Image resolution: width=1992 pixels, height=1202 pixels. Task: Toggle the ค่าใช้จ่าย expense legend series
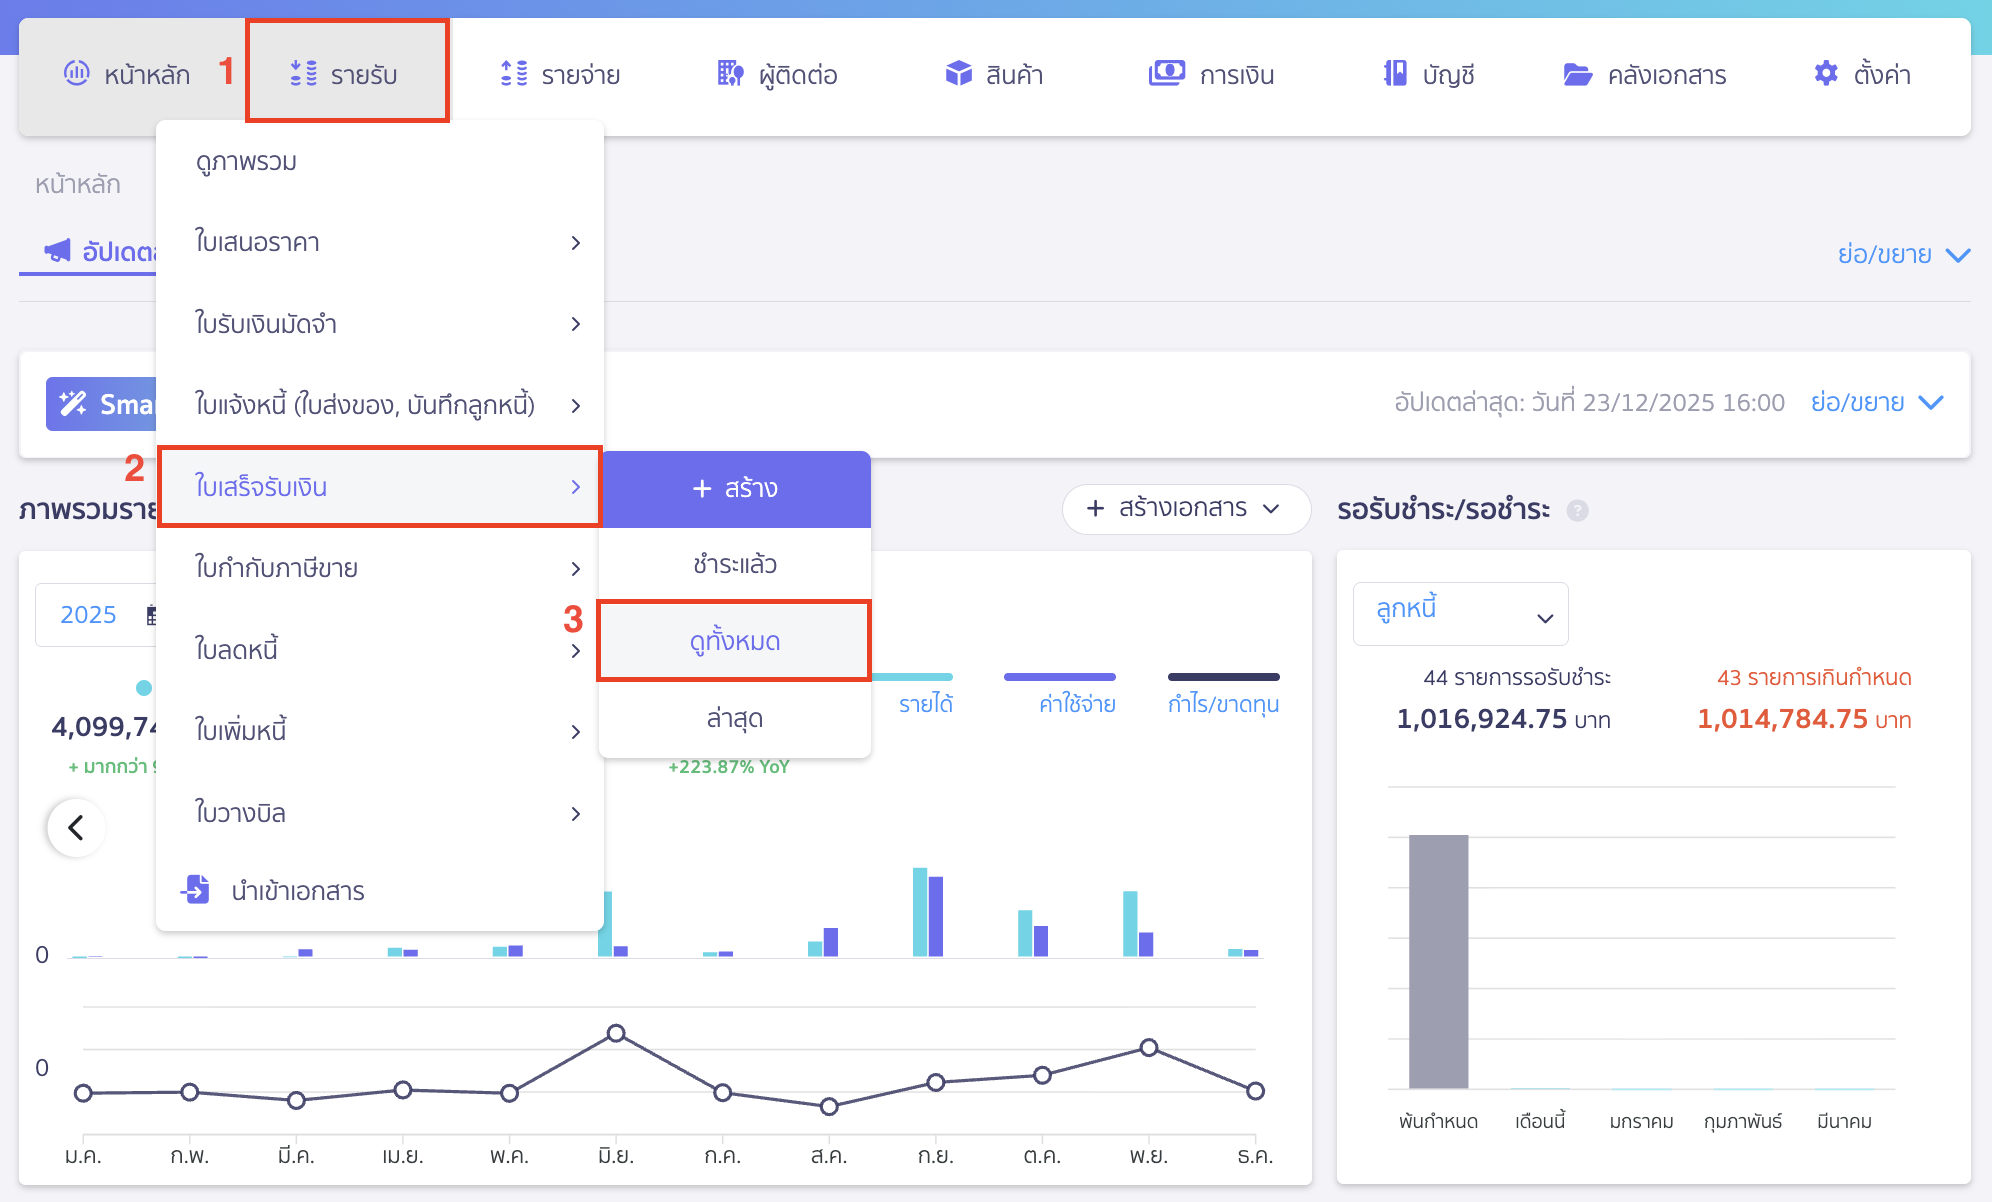tap(1076, 703)
